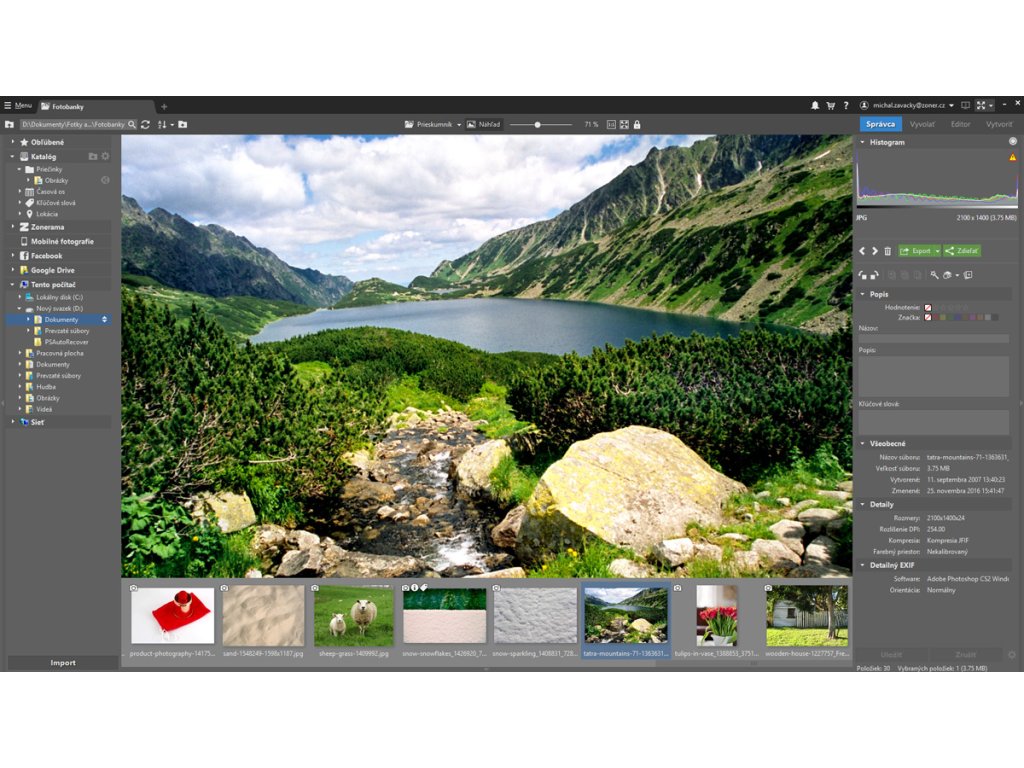
Task: Switch to the Správca module tab
Action: click(880, 124)
